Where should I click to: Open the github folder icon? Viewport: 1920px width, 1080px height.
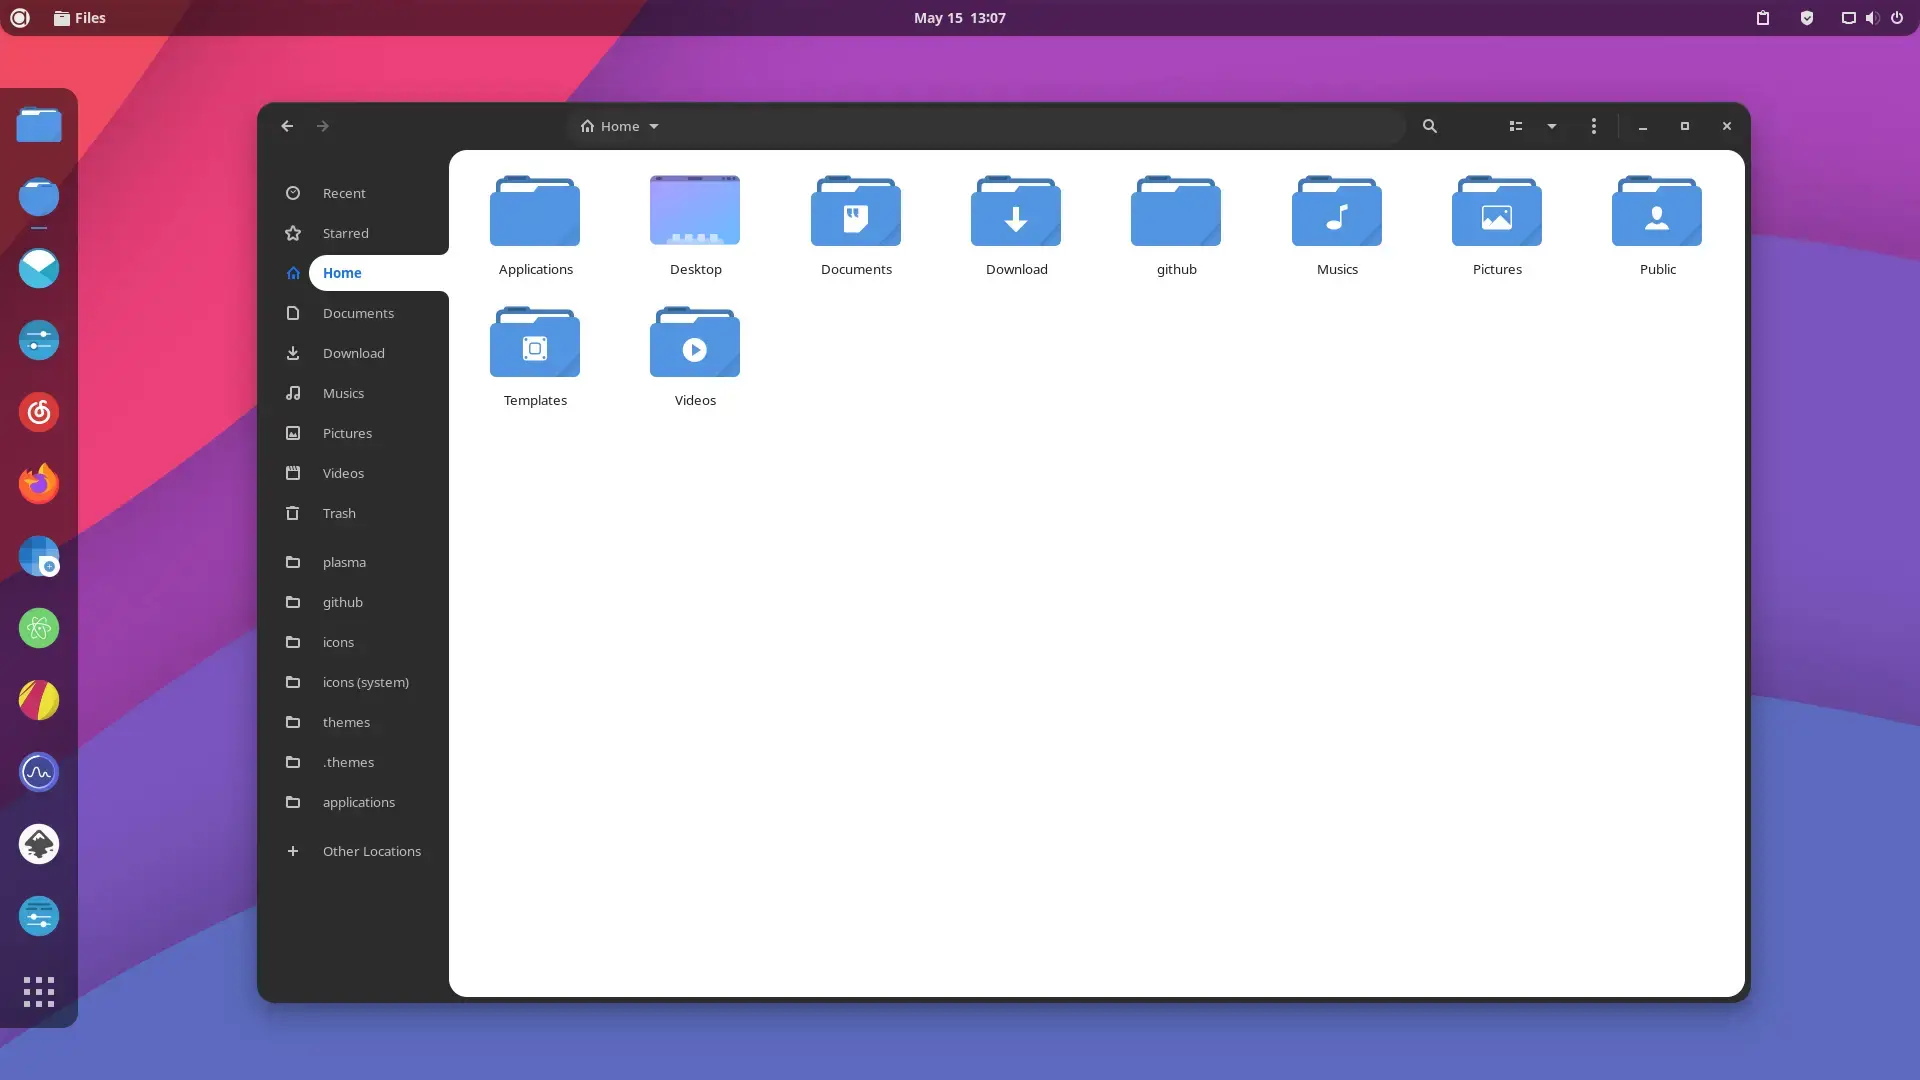[1175, 211]
